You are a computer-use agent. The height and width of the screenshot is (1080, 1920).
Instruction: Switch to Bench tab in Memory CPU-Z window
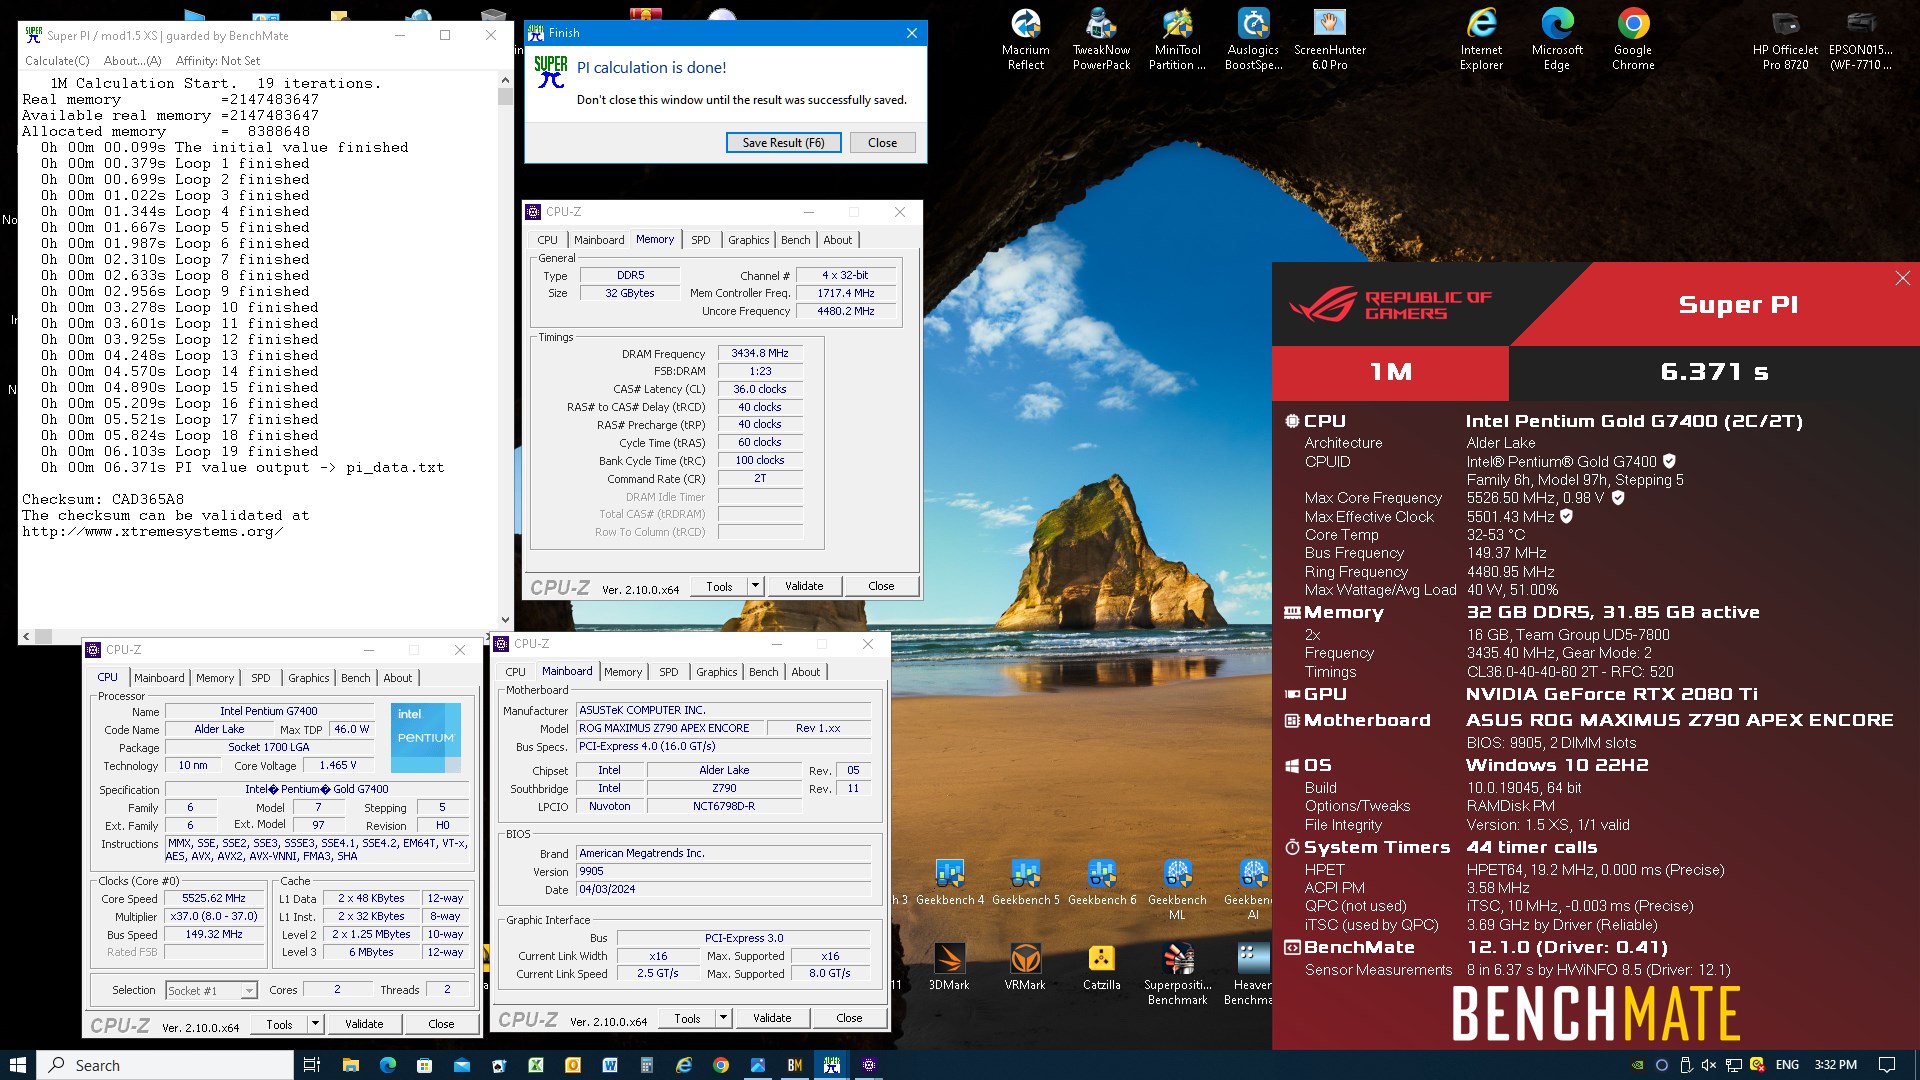(796, 240)
